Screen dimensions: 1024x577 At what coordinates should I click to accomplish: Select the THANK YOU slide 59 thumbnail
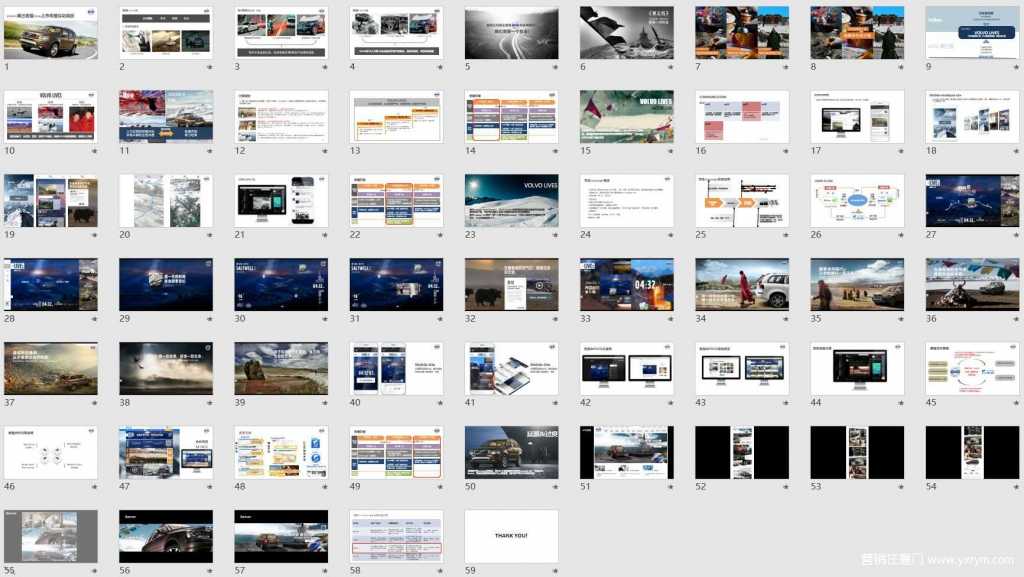tap(512, 537)
